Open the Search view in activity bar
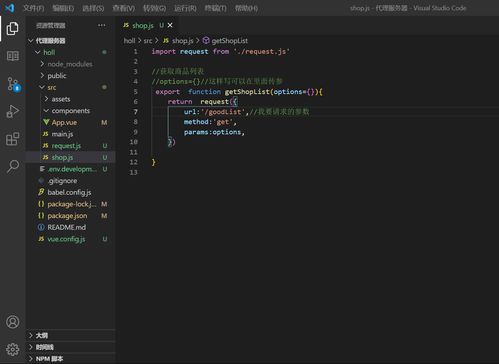499x364 pixels. coord(13,166)
